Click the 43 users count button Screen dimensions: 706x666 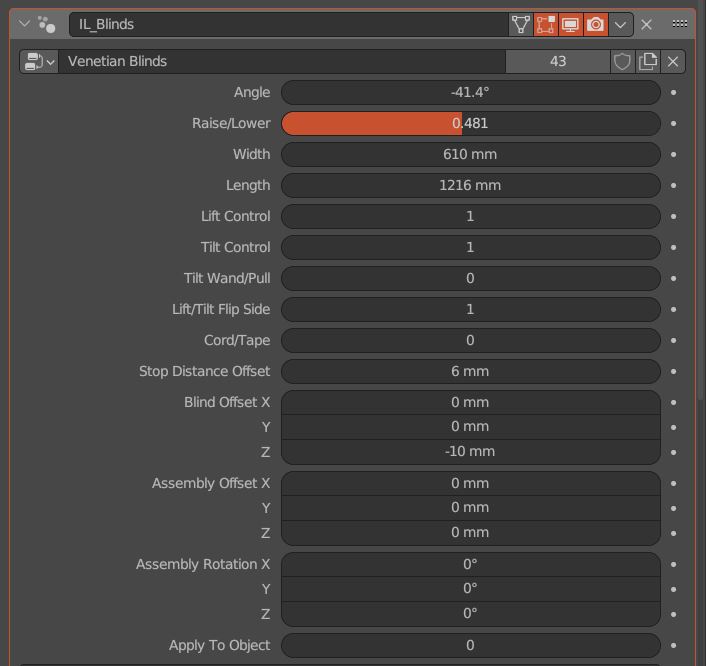tap(558, 61)
